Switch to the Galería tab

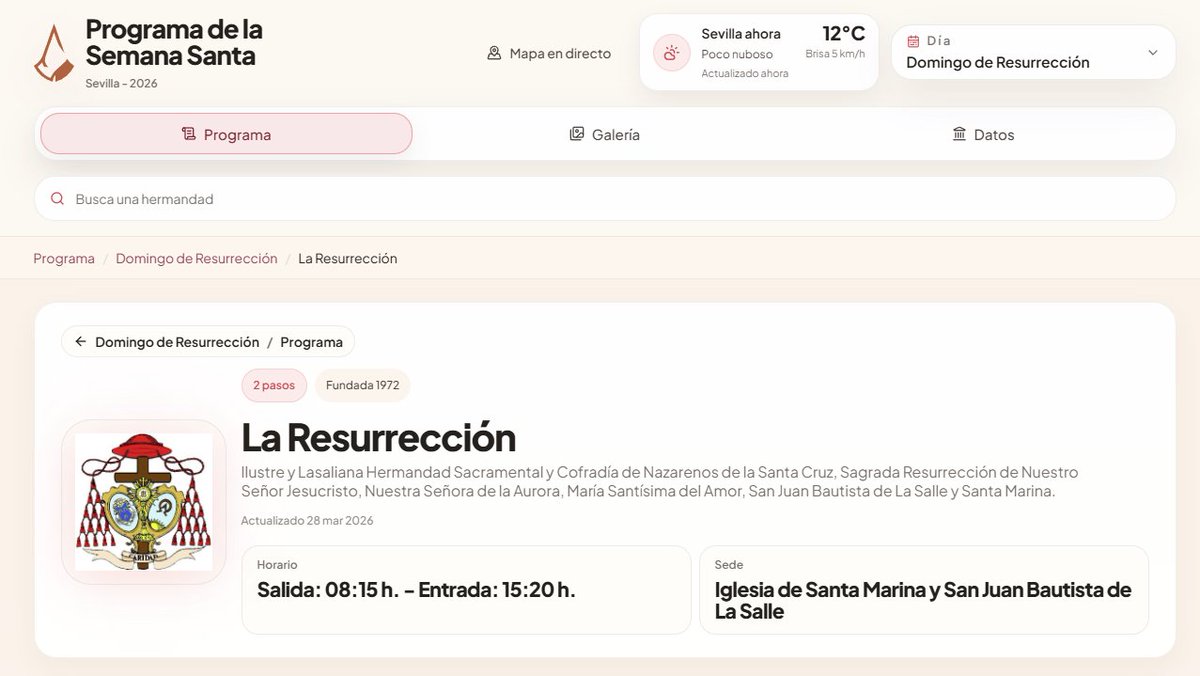[604, 134]
